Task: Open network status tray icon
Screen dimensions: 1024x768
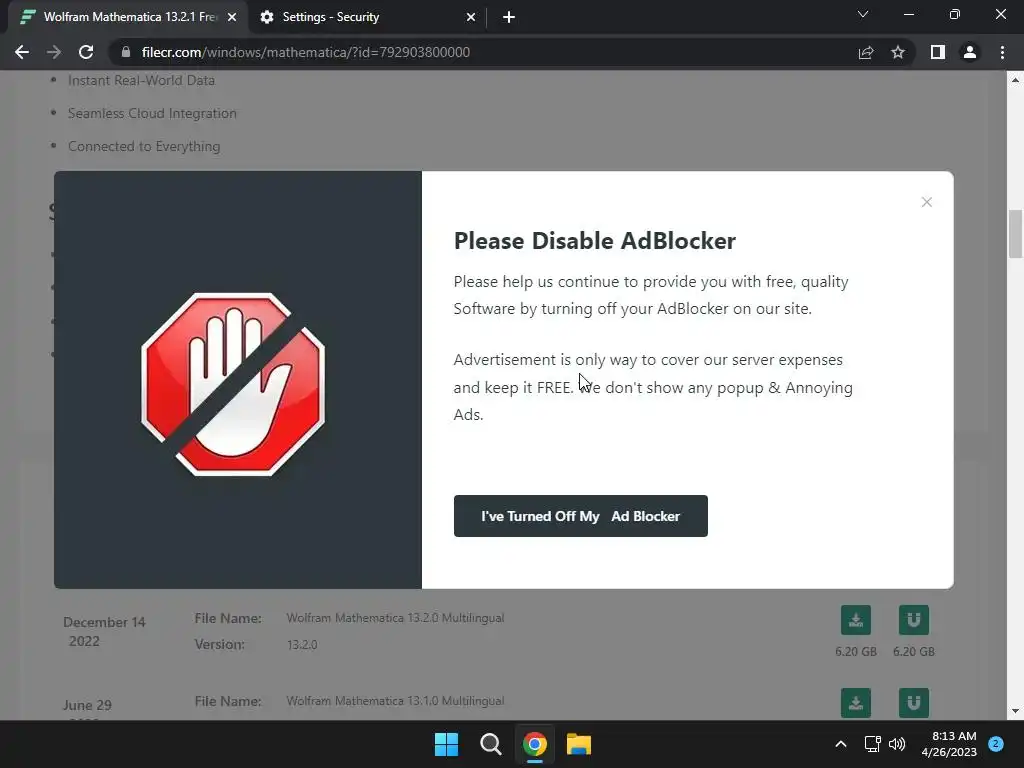Action: click(x=872, y=744)
